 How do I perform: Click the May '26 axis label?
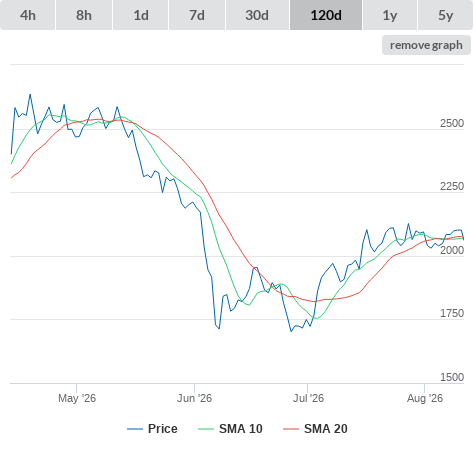77,398
